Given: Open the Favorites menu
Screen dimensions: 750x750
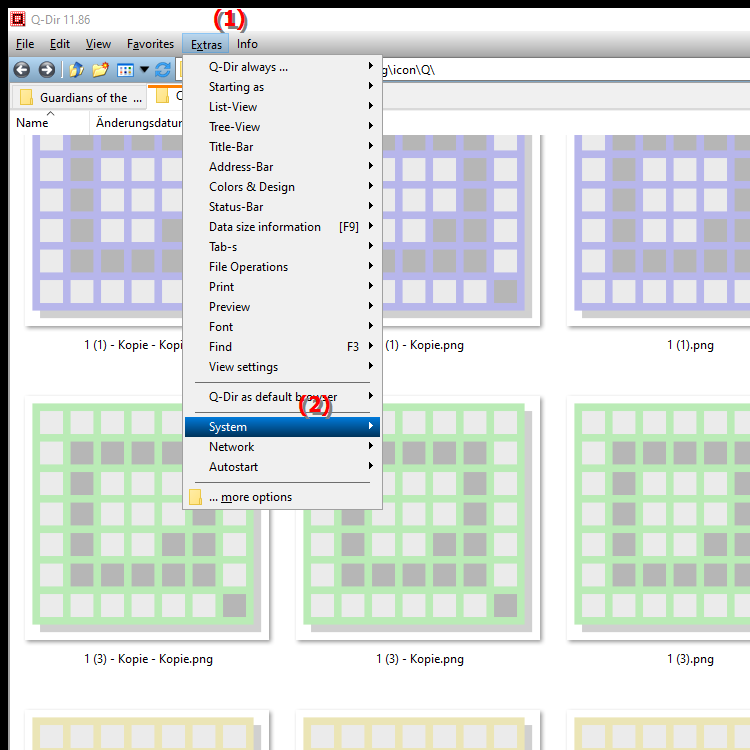Looking at the screenshot, I should click(150, 44).
